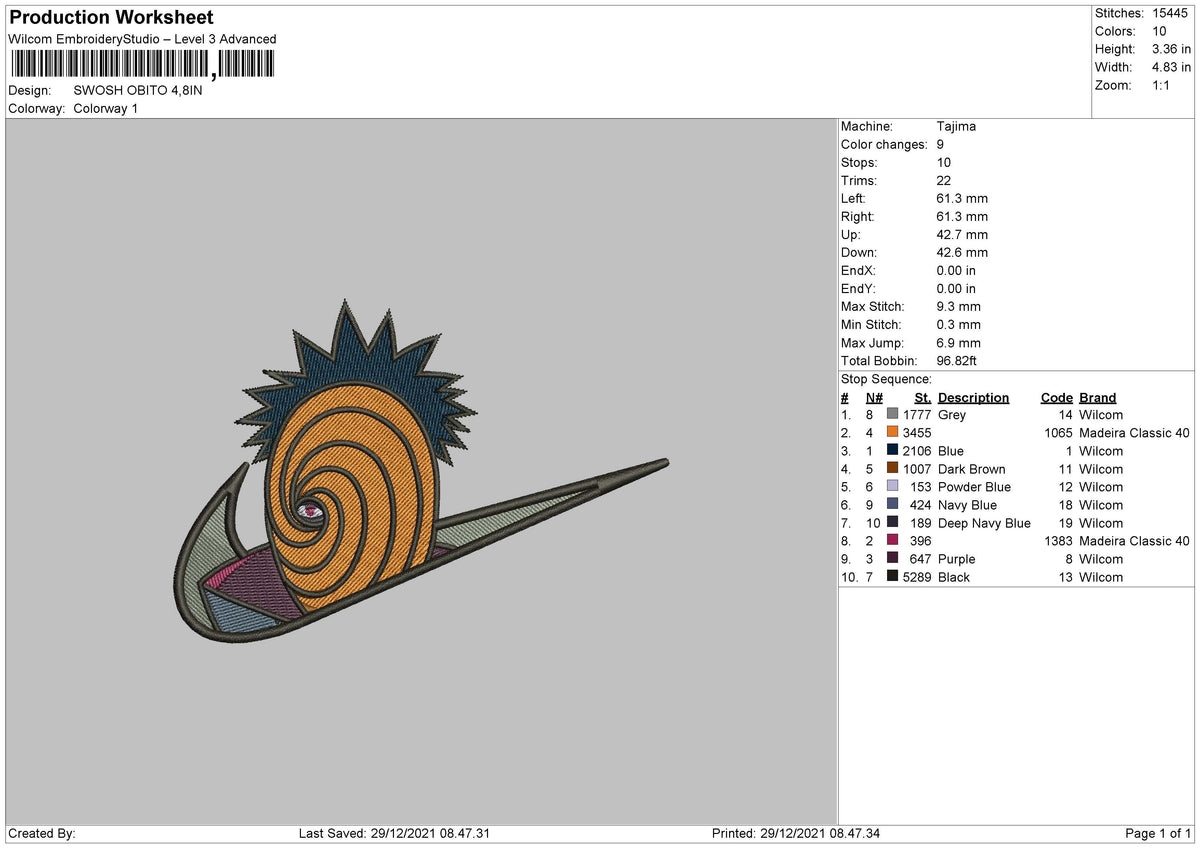This screenshot has width=1200, height=848.
Task: Click the Production Worksheet title
Action: click(111, 17)
